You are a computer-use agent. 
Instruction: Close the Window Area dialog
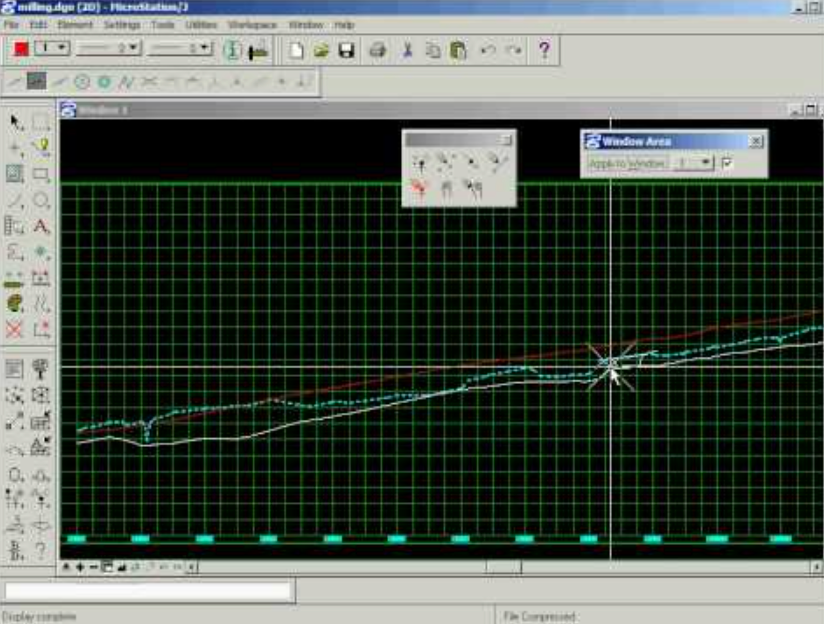(x=756, y=141)
